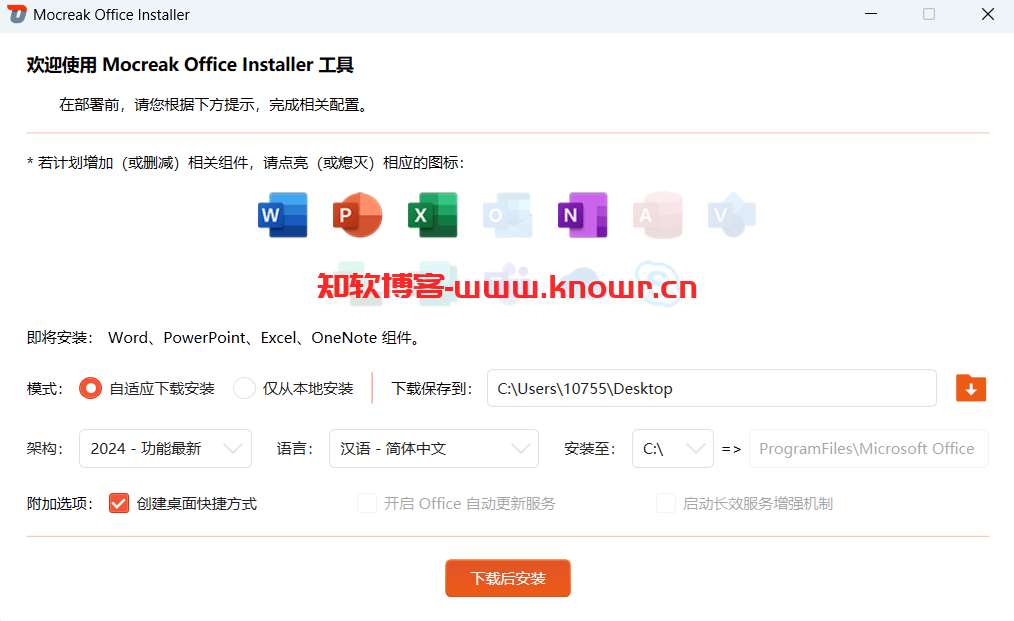Open the 架构 dropdown showing 2024 - 功能最新
The width and height of the screenshot is (1014, 621).
pyautogui.click(x=165, y=448)
